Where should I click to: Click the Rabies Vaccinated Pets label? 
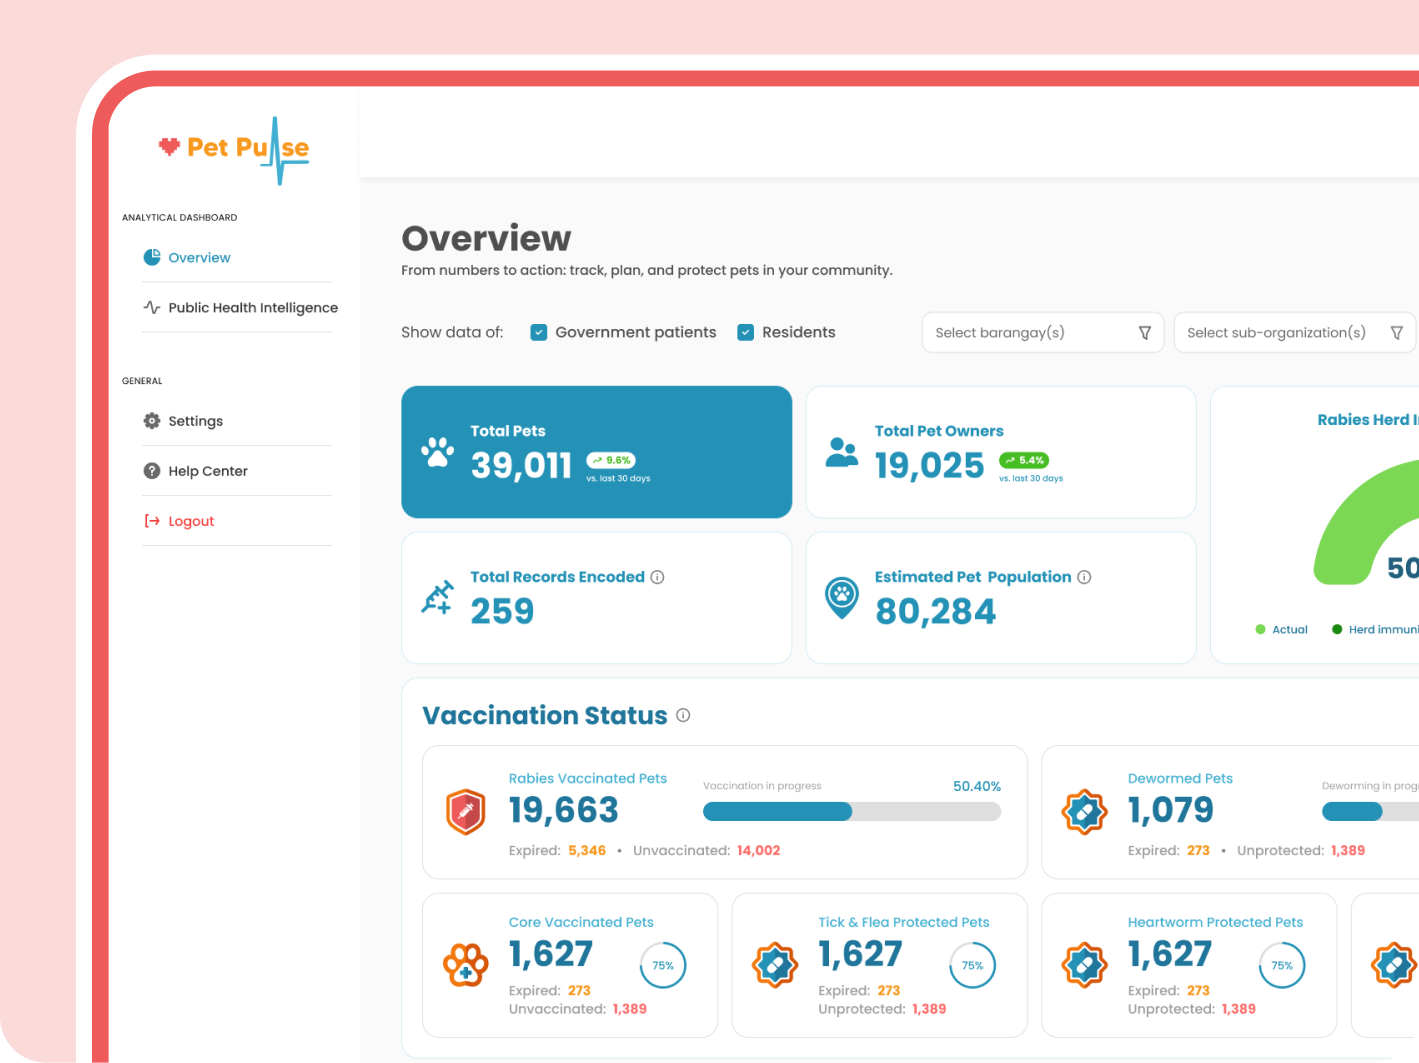point(588,778)
